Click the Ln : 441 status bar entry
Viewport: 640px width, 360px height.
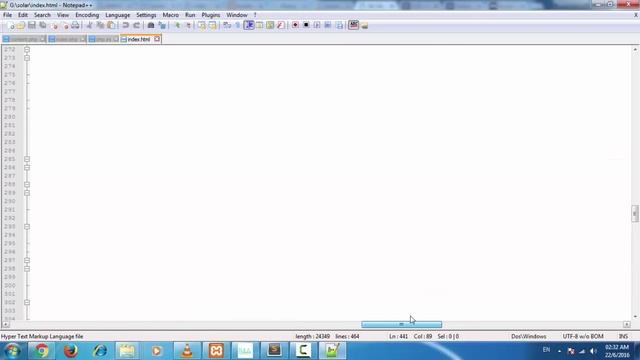(398, 336)
